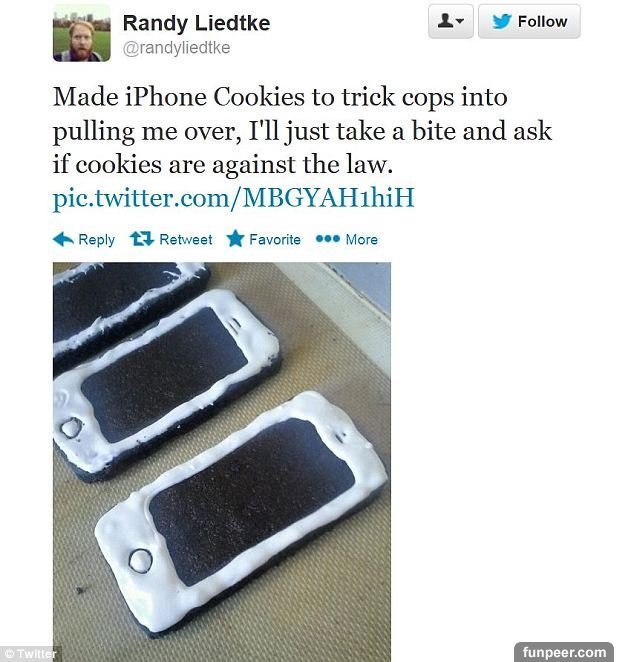The image size is (634, 662).
Task: Click the Retweet text label
Action: [186, 239]
